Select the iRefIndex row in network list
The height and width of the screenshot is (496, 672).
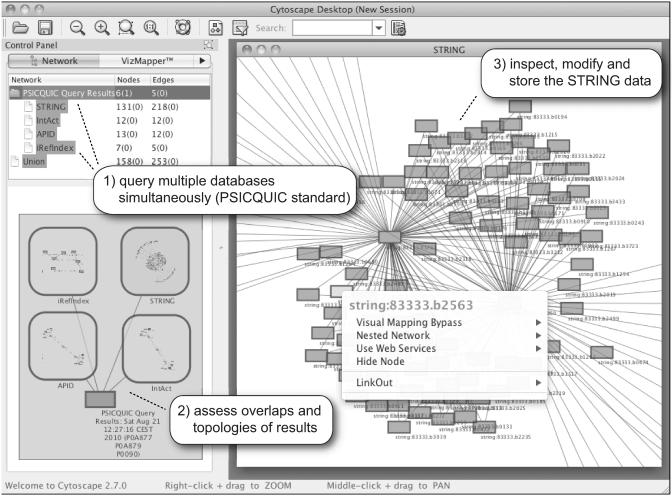(110, 147)
